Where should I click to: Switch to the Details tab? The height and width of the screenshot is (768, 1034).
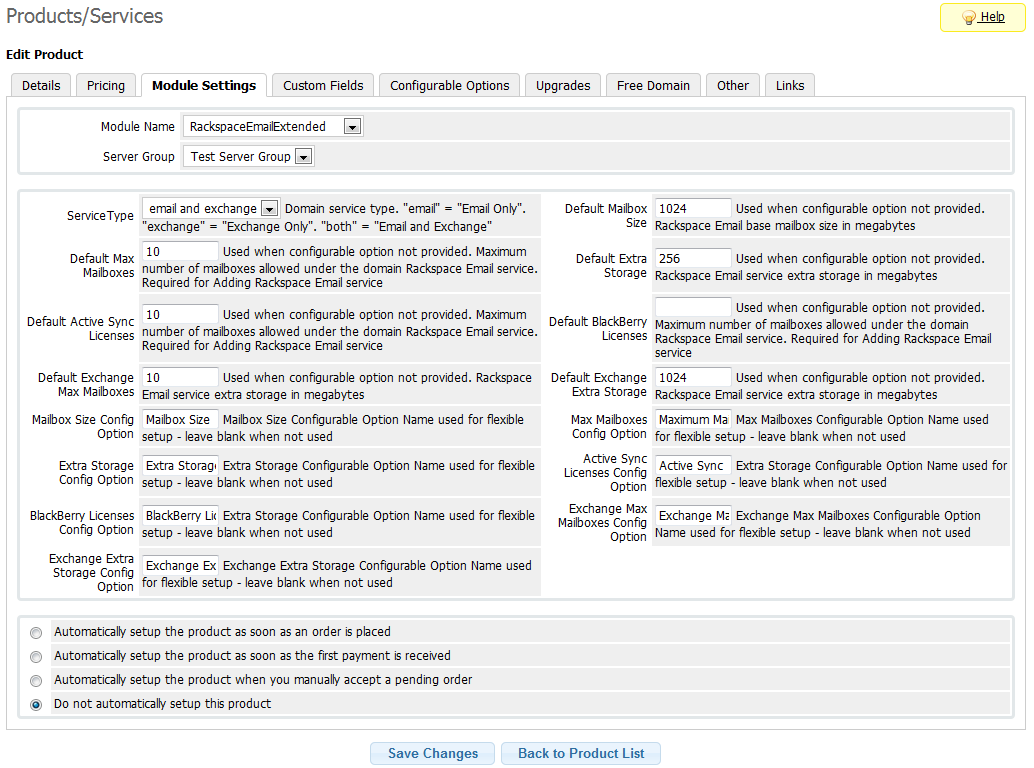(x=40, y=85)
